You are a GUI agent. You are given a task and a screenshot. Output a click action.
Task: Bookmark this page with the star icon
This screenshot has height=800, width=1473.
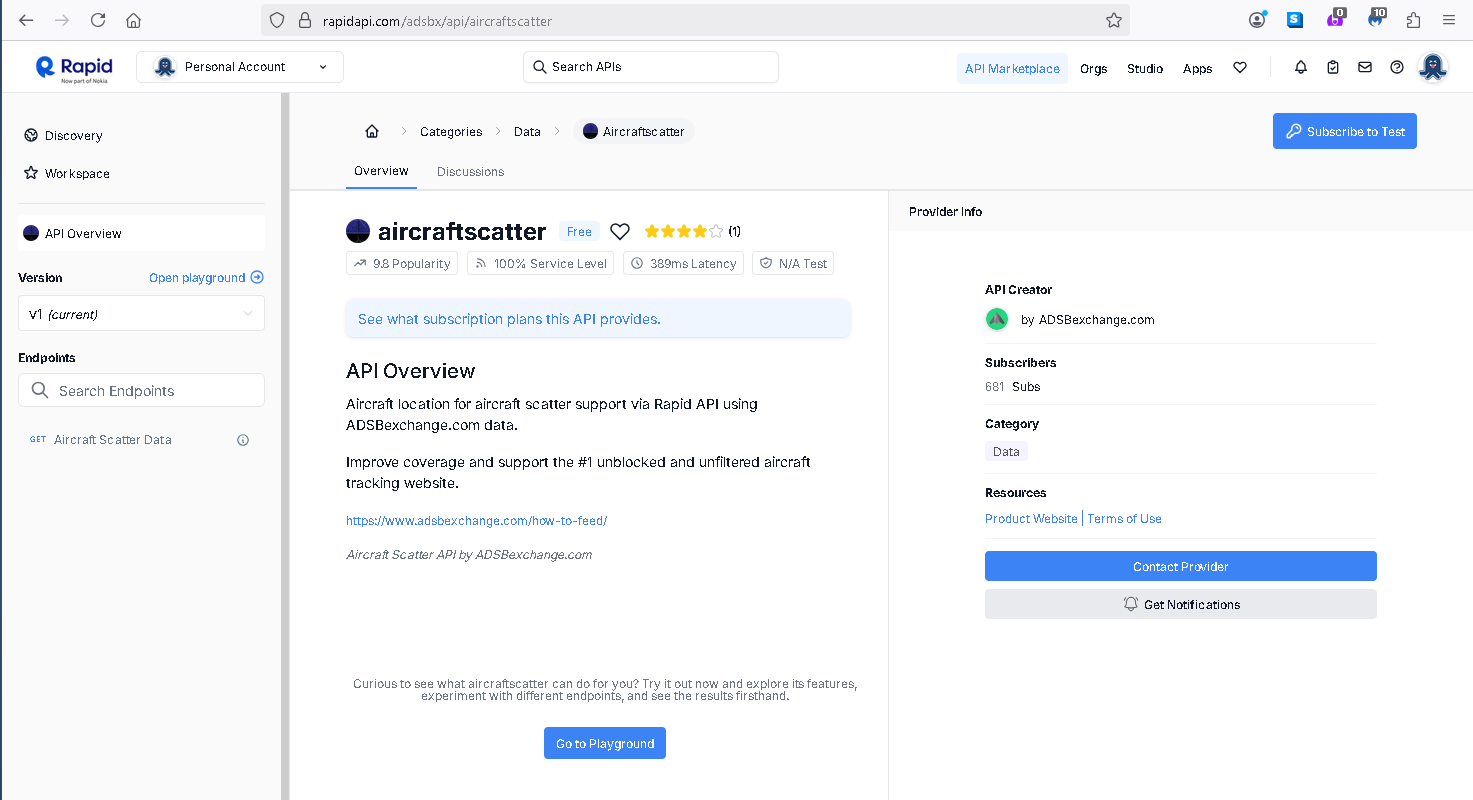(1113, 20)
